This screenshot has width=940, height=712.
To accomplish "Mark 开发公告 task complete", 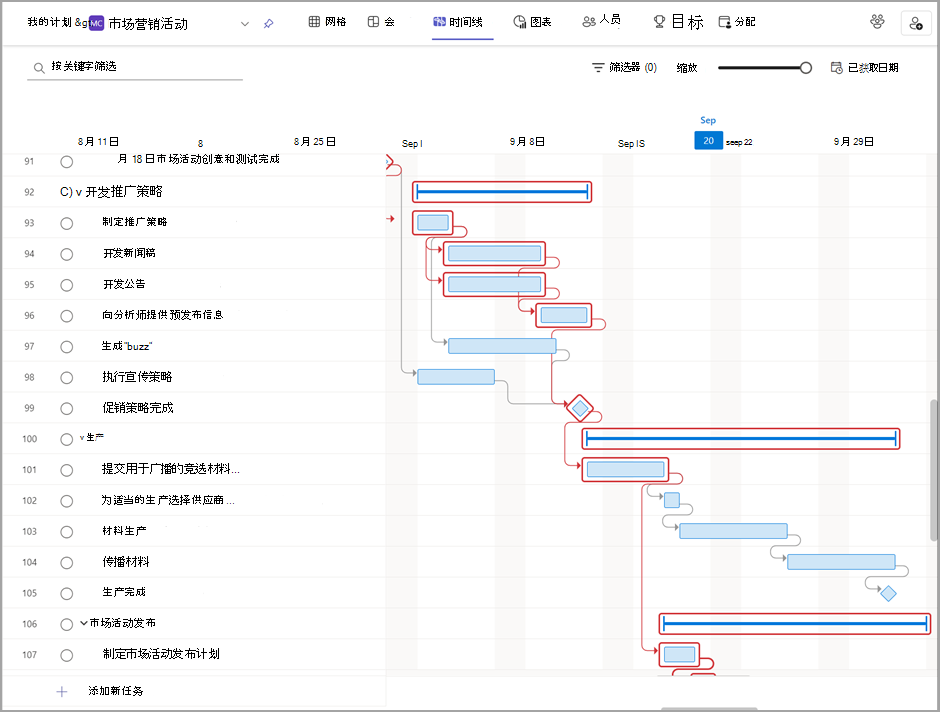I will point(67,285).
